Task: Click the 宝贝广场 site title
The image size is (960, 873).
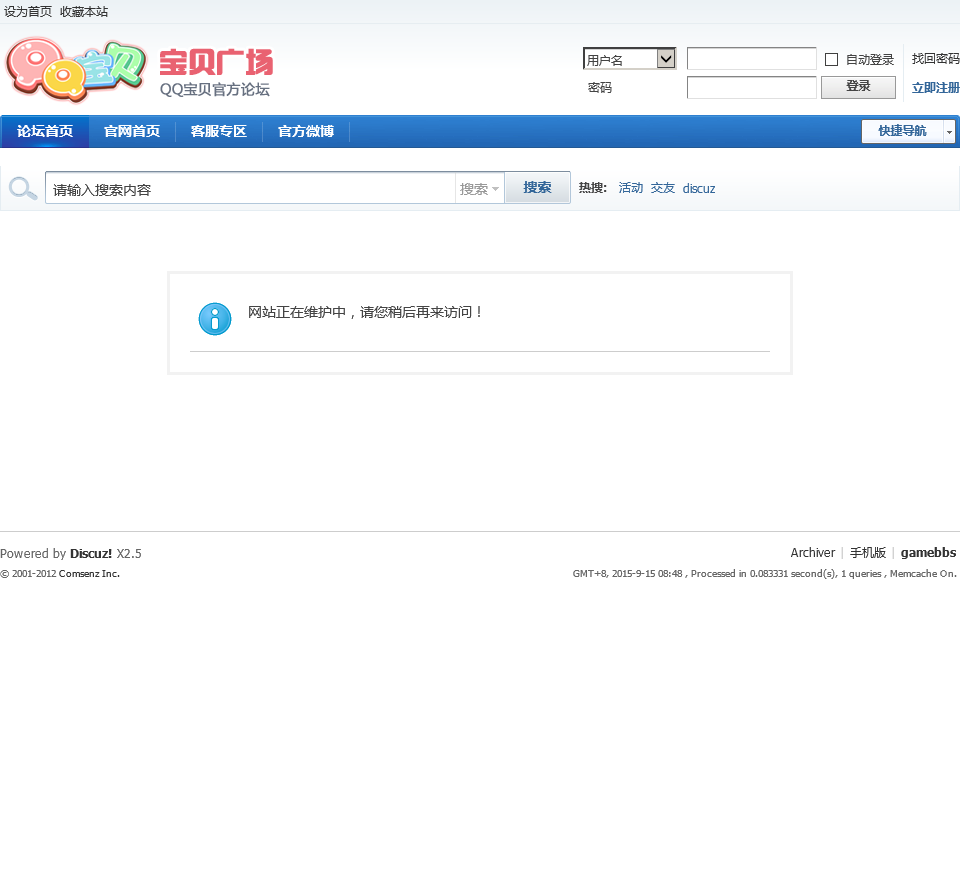Action: coord(216,62)
